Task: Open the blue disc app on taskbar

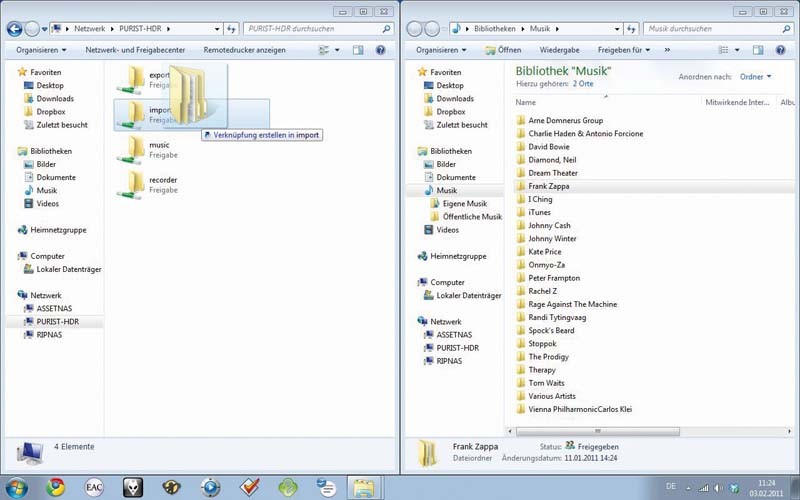Action: pyautogui.click(x=210, y=488)
